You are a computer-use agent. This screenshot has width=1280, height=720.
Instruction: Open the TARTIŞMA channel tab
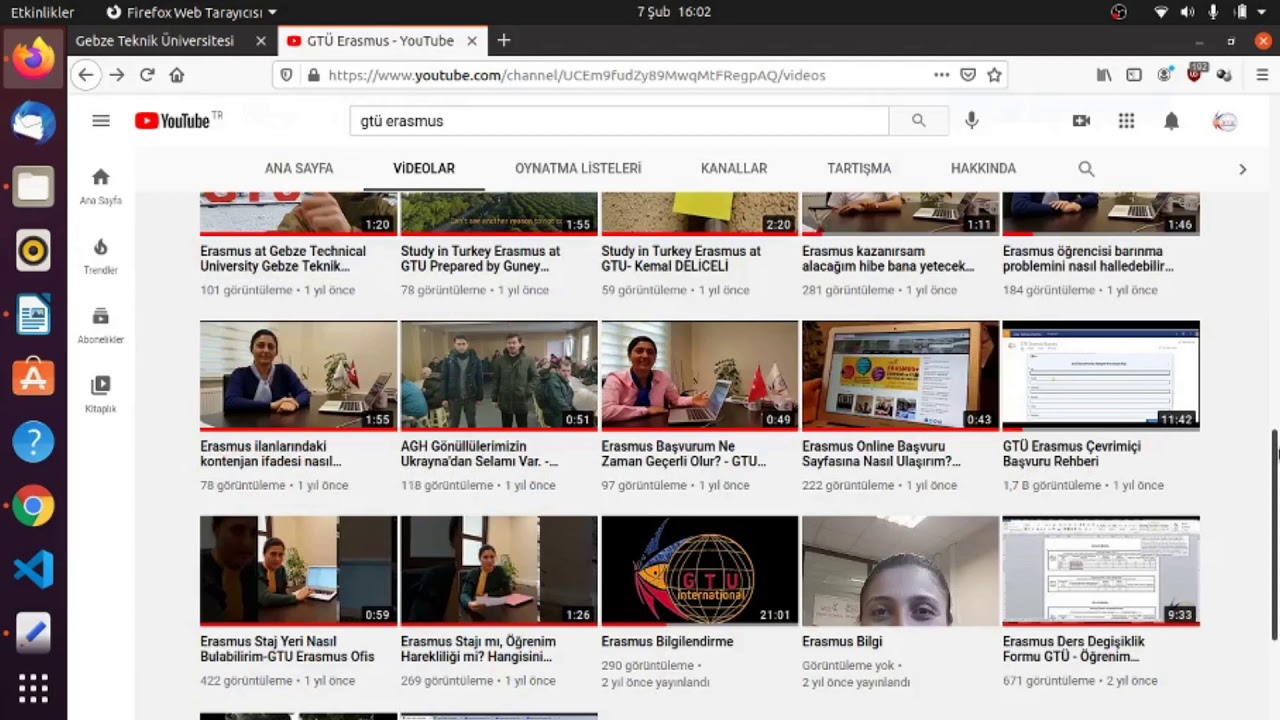pos(859,169)
